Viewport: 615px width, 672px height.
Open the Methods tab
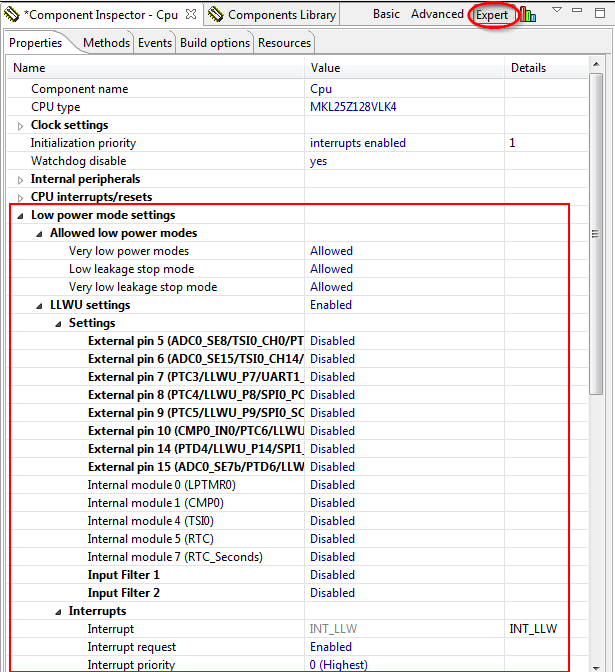coord(106,43)
